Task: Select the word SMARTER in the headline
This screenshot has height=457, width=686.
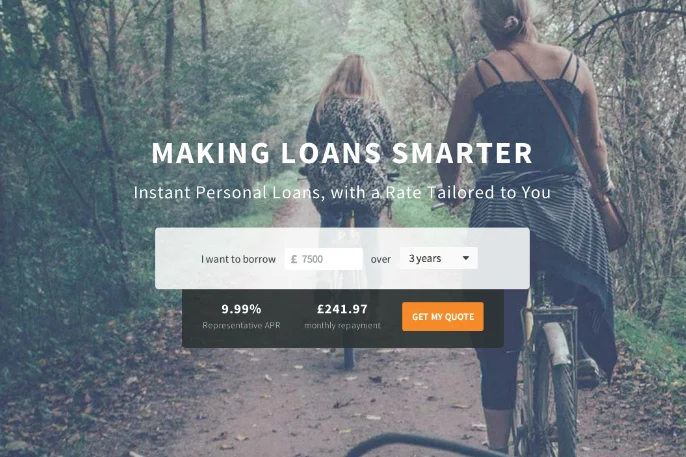Action: 462,153
